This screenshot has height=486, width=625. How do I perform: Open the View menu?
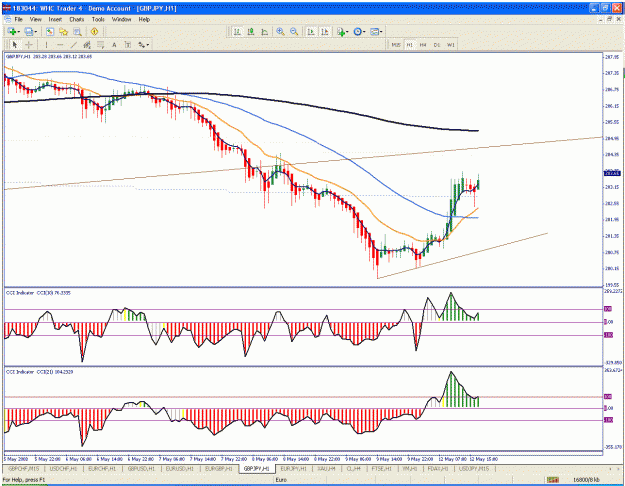point(35,19)
